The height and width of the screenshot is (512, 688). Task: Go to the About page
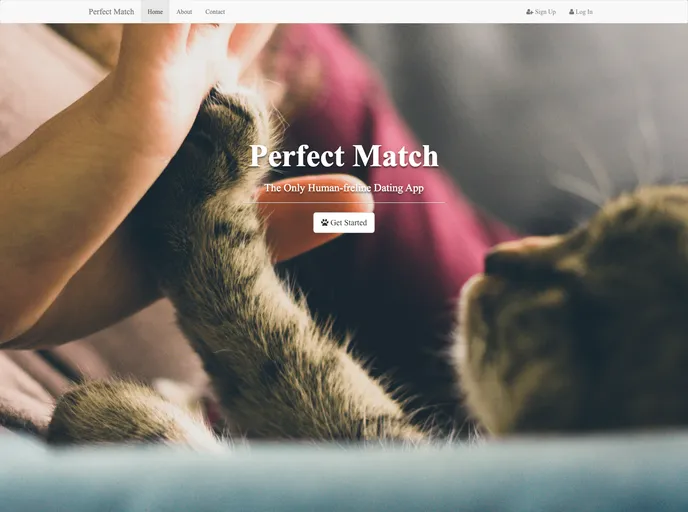point(184,12)
